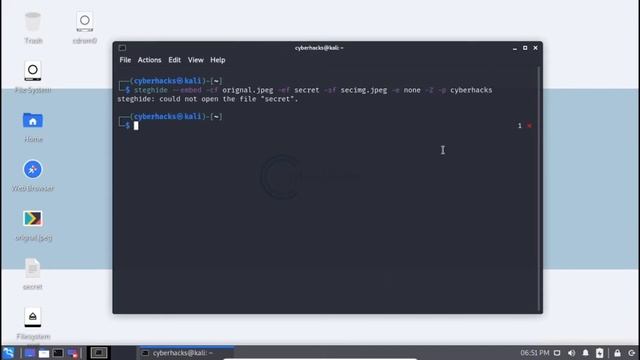Select the secret file on desktop
This screenshot has width=640, height=360.
(x=33, y=274)
